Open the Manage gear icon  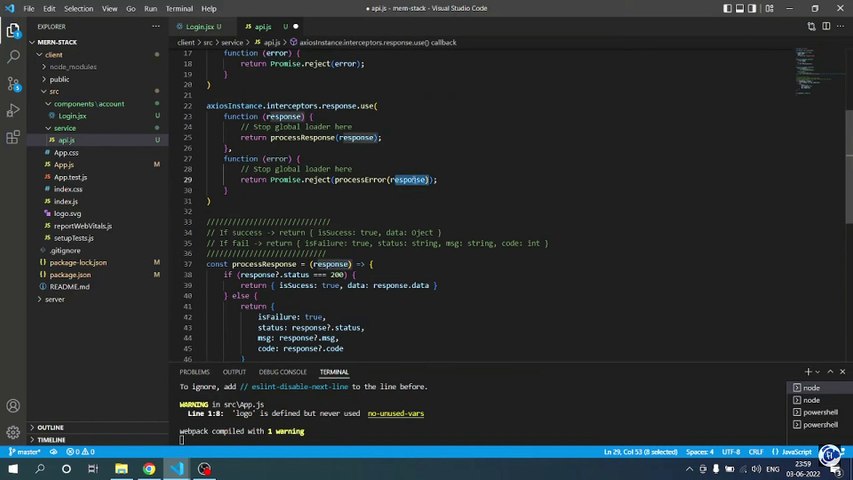[13, 432]
